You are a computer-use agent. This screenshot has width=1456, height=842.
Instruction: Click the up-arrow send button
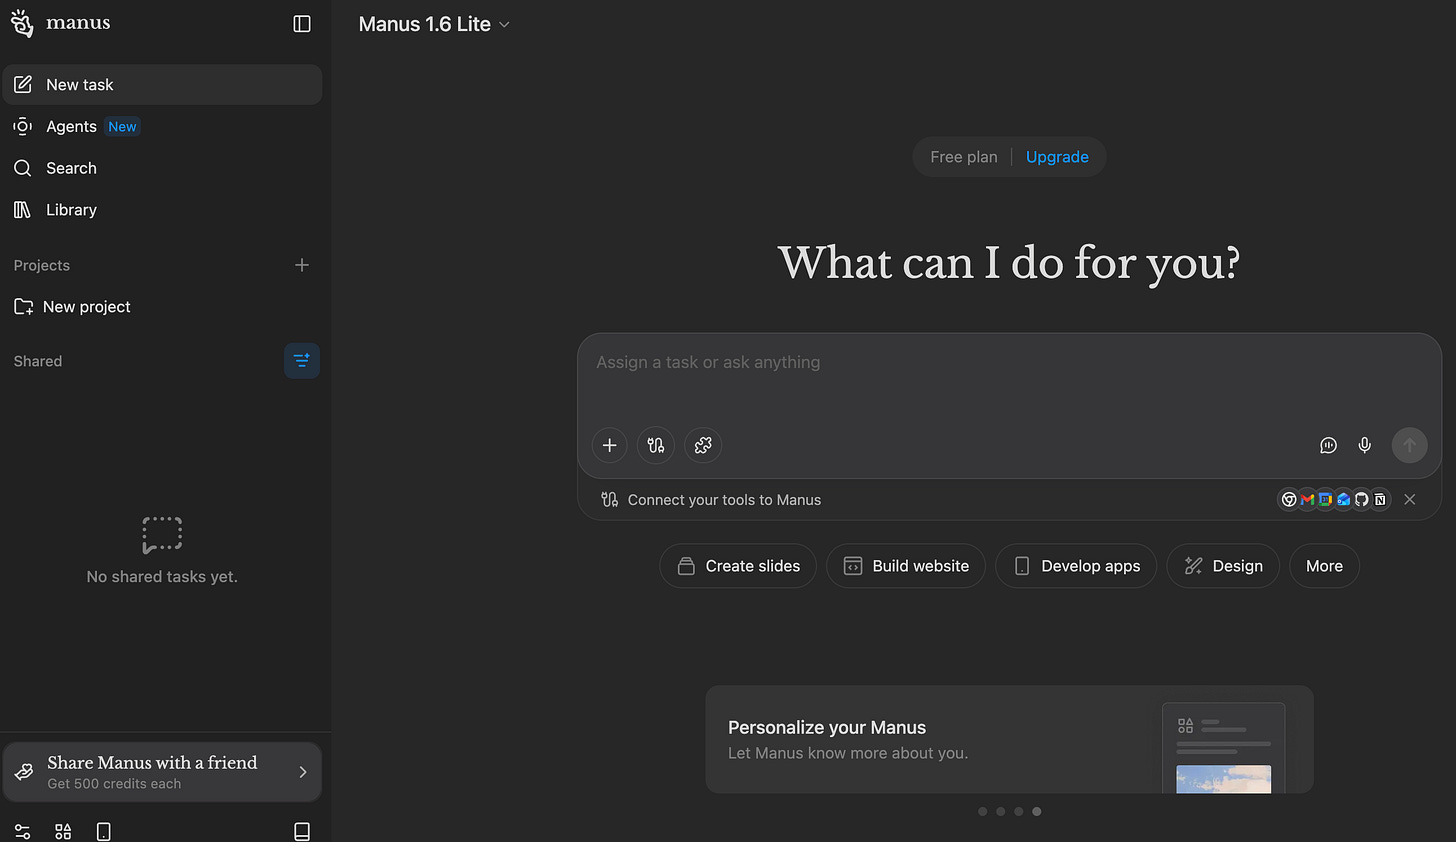click(x=1410, y=445)
